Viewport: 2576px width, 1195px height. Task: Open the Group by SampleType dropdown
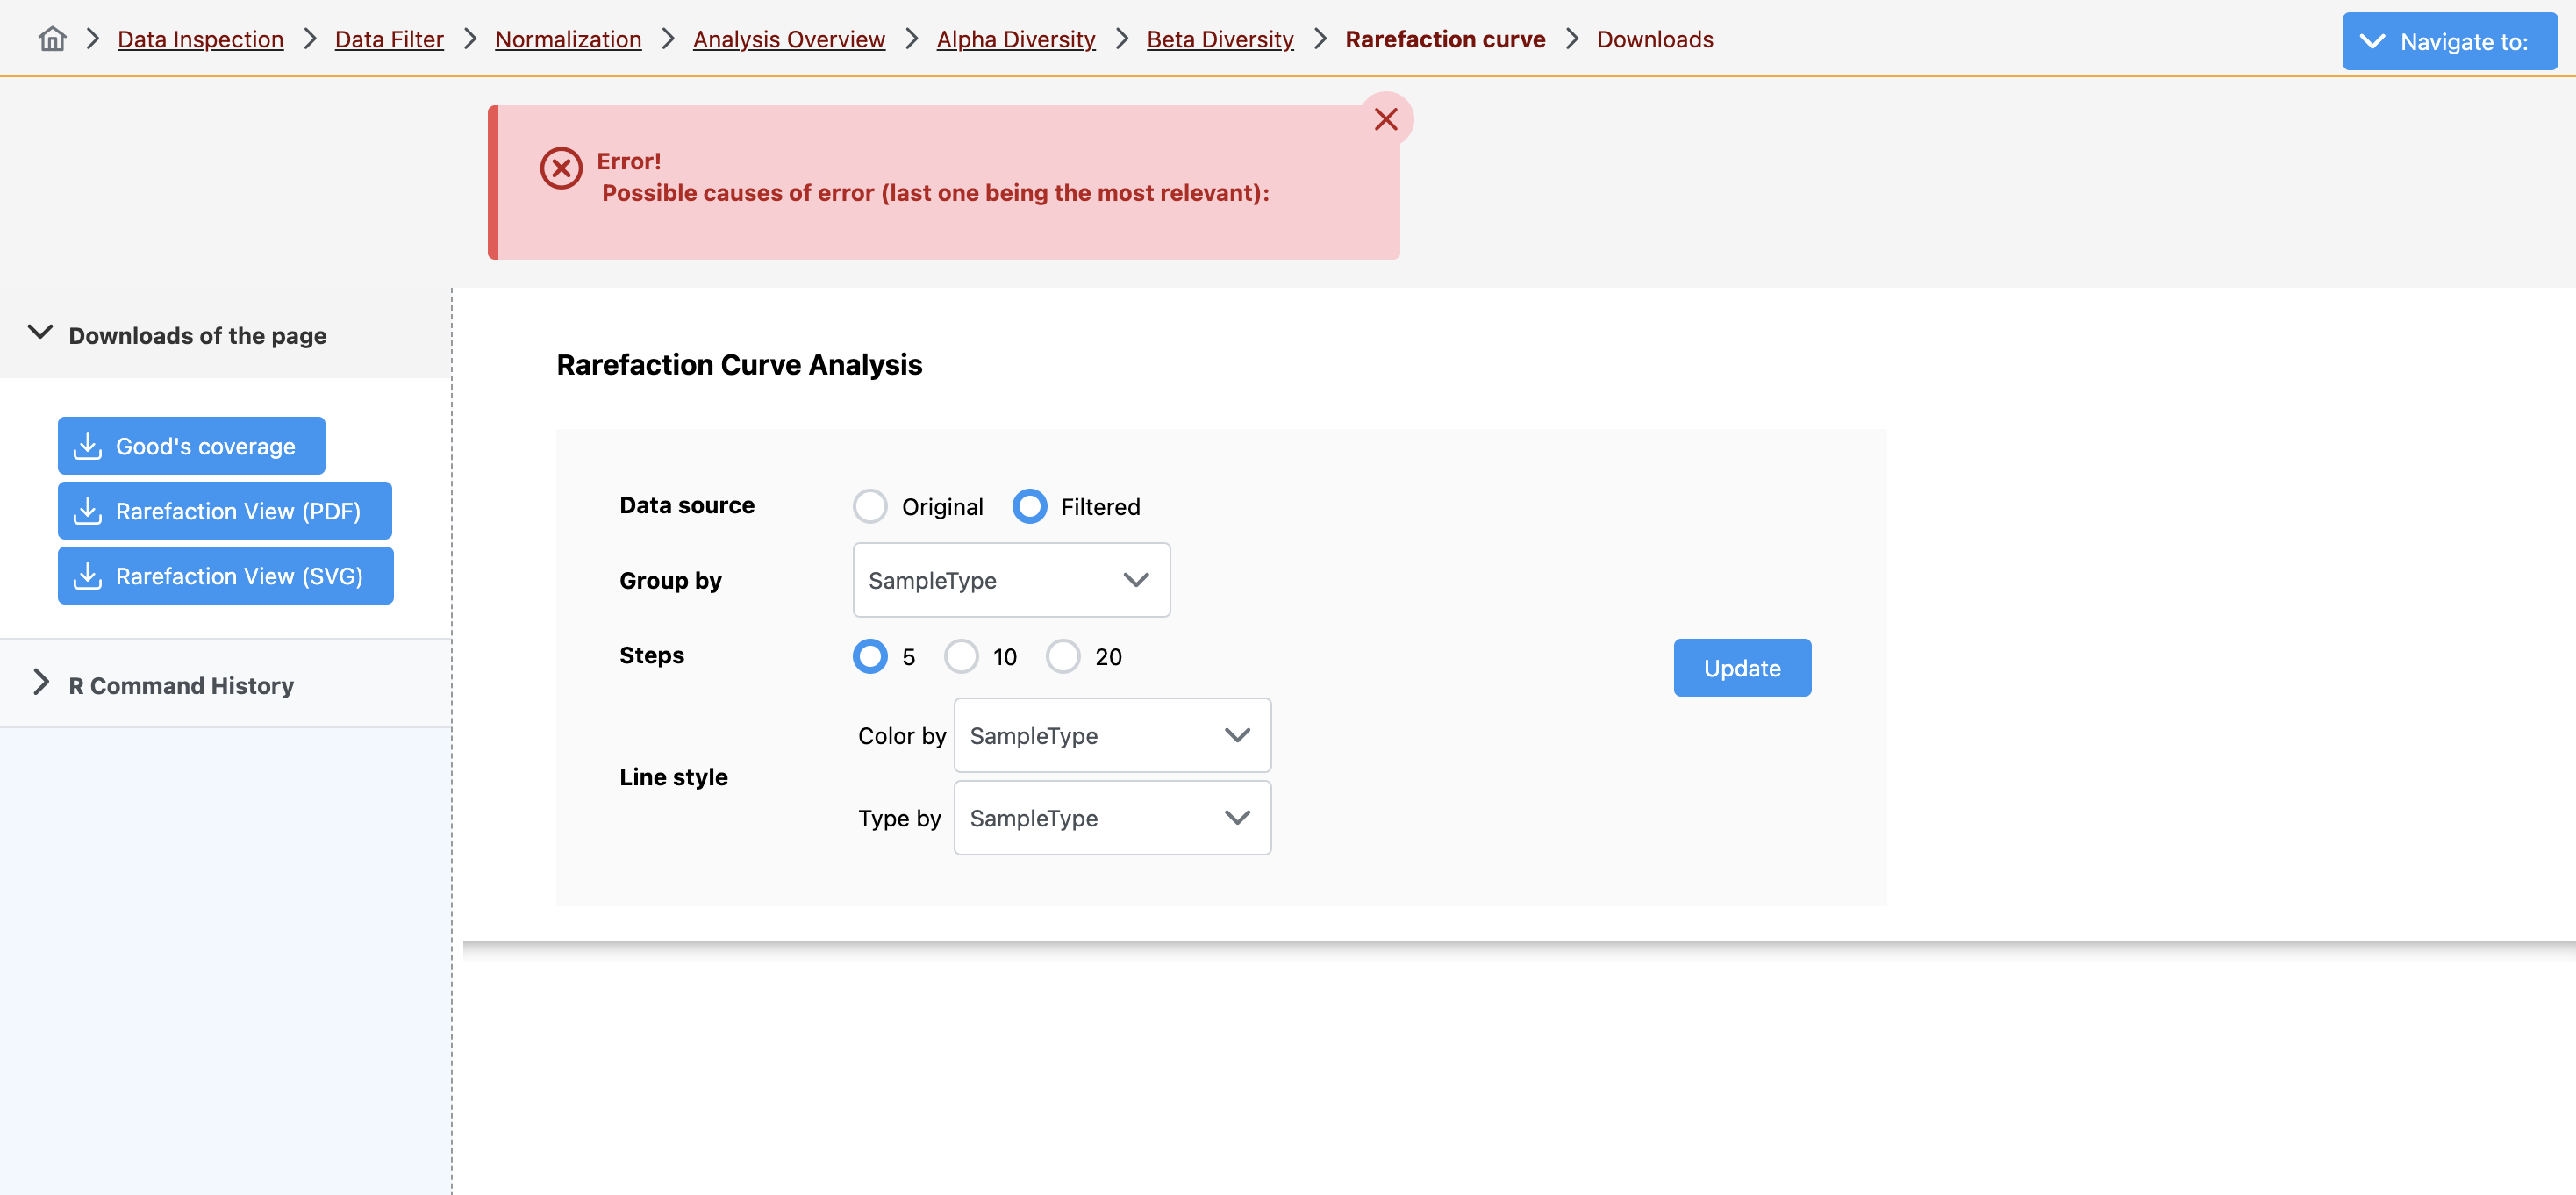click(x=1010, y=580)
